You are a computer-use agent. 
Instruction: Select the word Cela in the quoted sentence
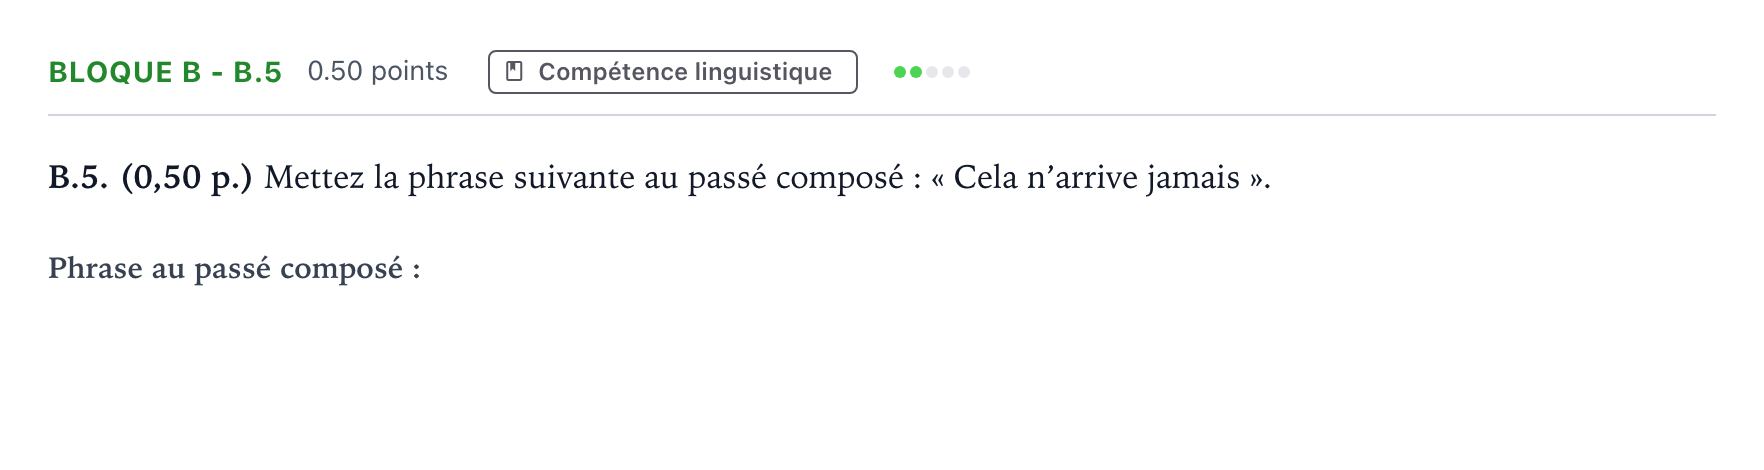(985, 178)
